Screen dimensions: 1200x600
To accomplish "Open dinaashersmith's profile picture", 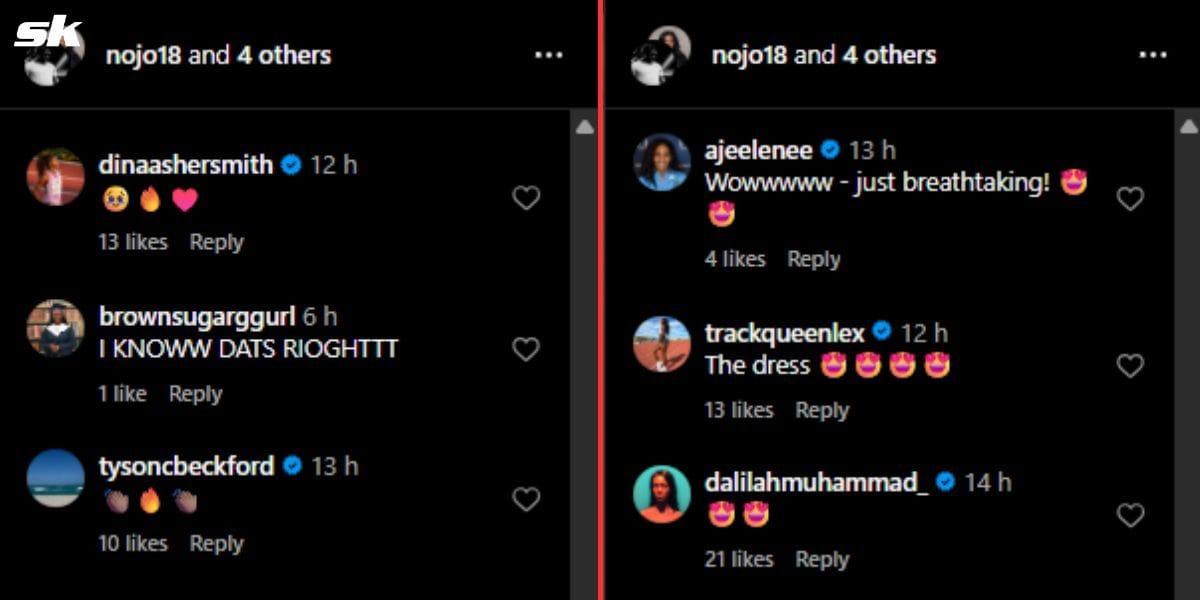I will click(55, 177).
